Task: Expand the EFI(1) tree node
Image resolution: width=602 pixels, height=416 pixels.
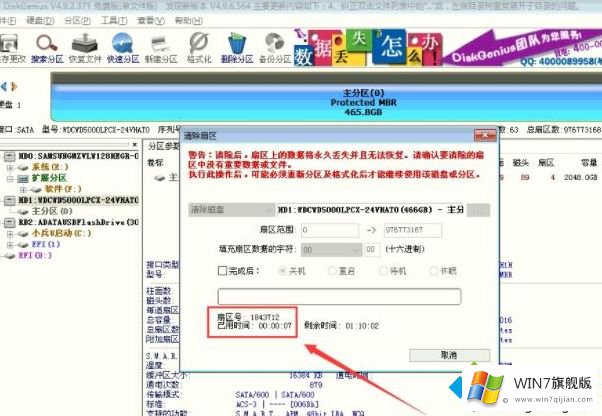Action: (x=10, y=244)
